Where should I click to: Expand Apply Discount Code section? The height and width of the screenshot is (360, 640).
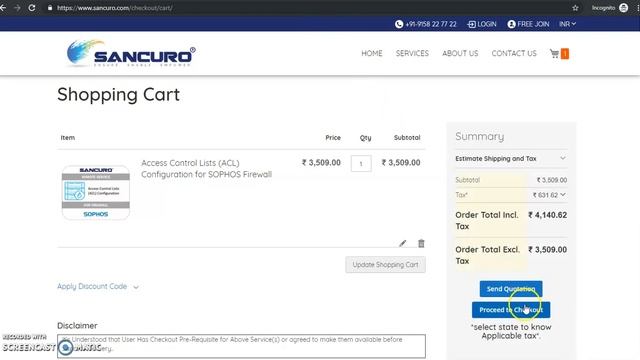(x=98, y=287)
